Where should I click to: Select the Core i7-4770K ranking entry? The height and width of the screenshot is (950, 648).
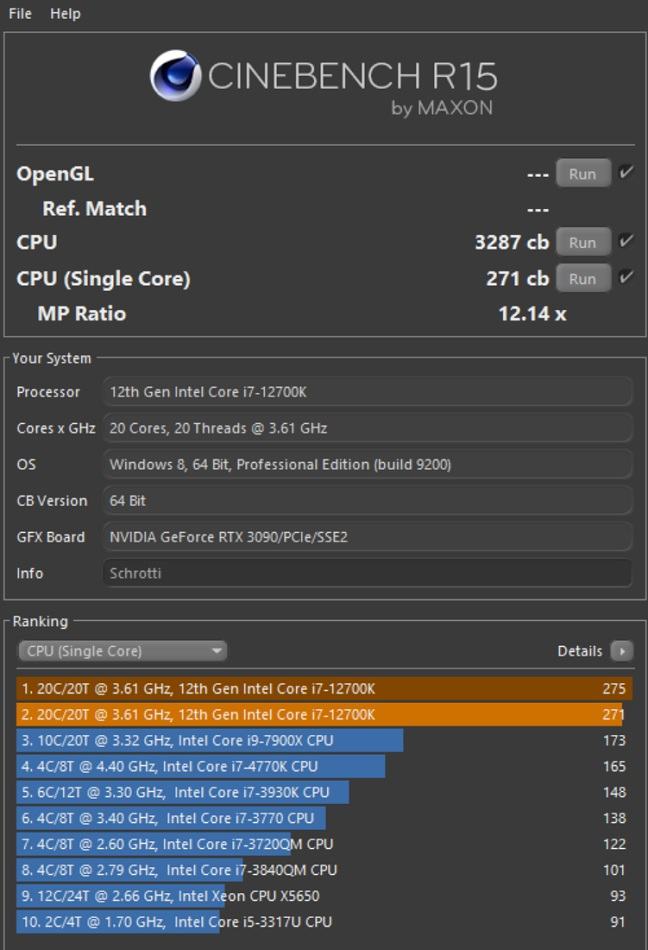(200, 766)
